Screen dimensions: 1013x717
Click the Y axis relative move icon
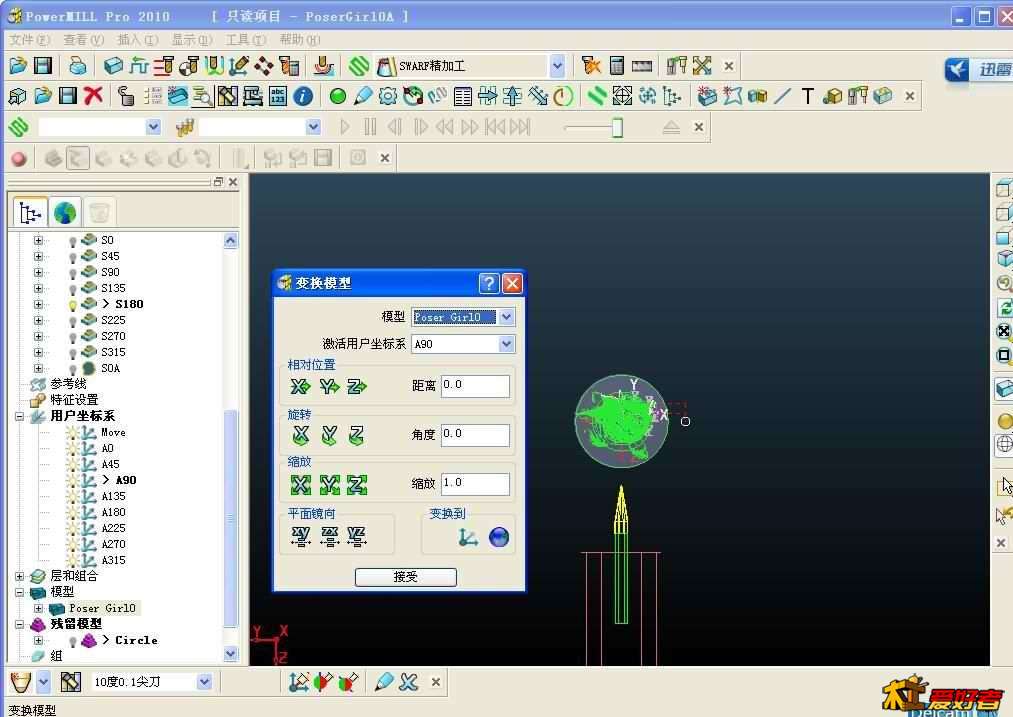point(329,386)
